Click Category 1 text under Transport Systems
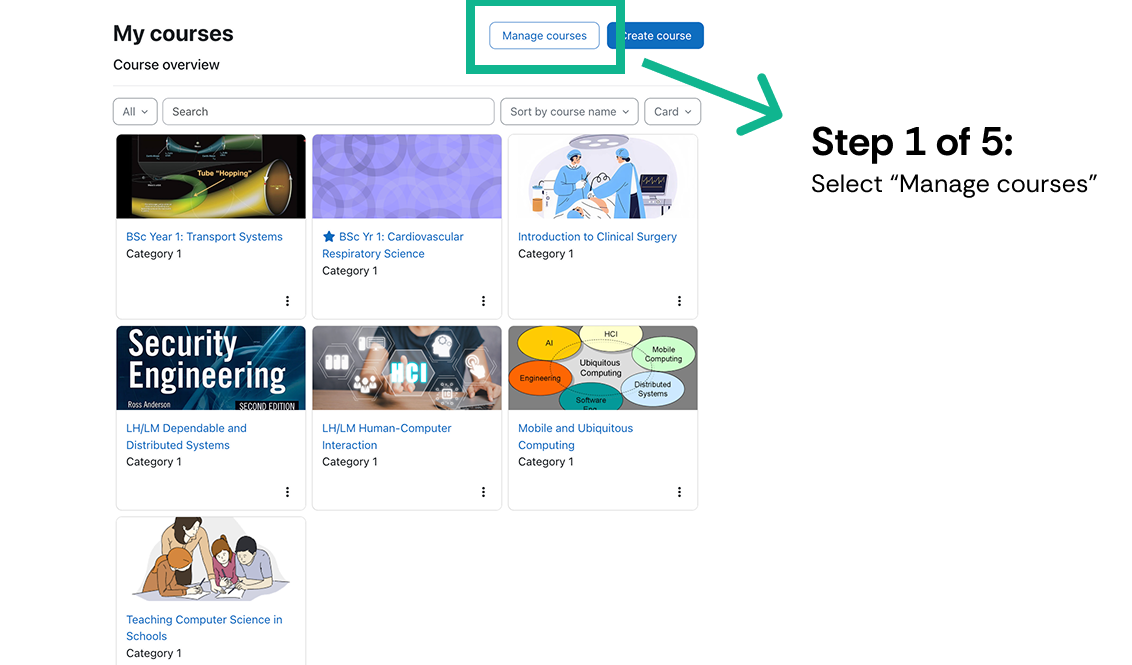The image size is (1132, 665). click(x=154, y=254)
